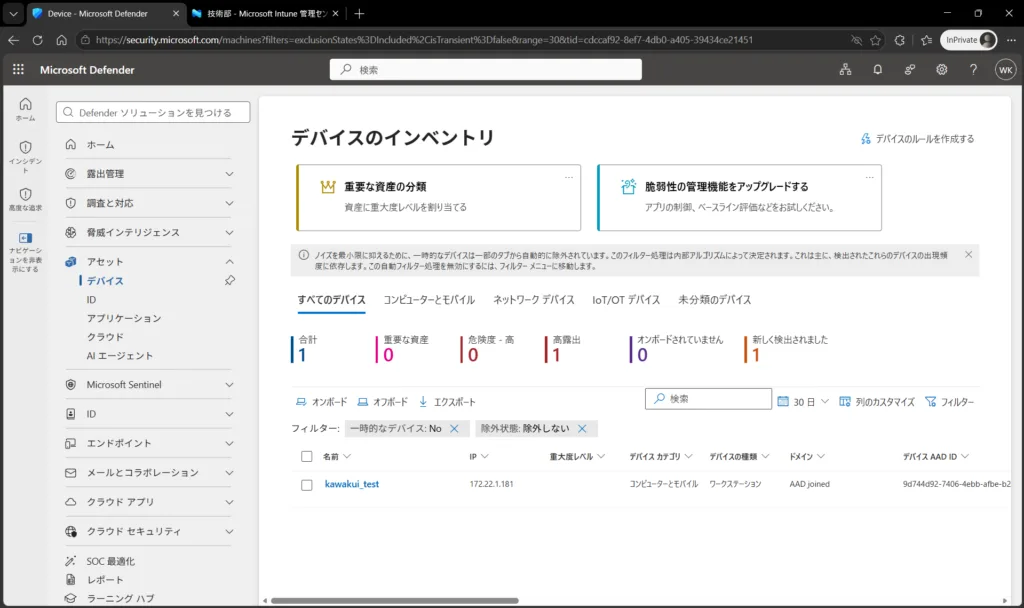Open the tenant organization tree icon
The height and width of the screenshot is (608, 1024).
click(845, 69)
